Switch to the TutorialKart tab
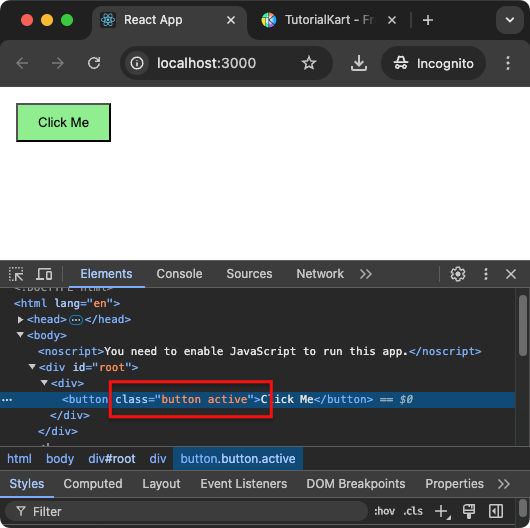The image size is (530, 528). tap(318, 20)
